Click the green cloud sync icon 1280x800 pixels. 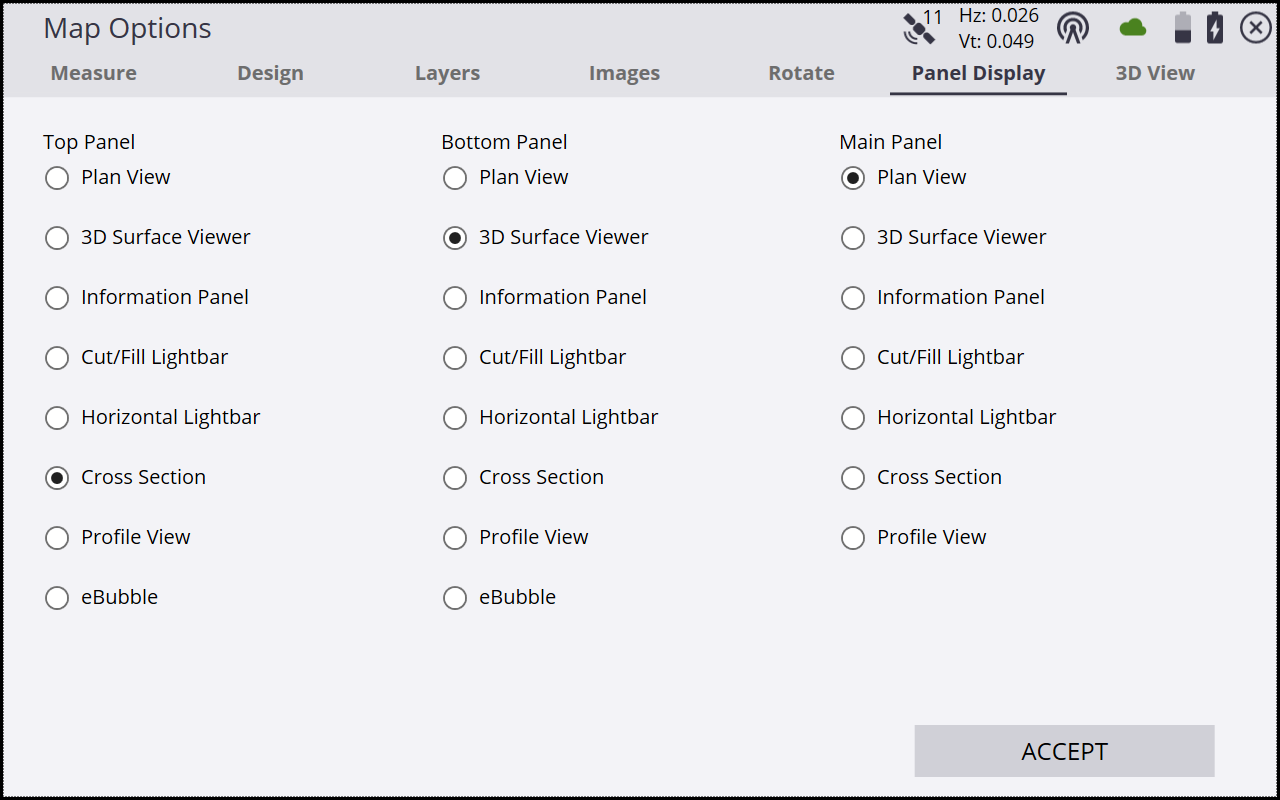pos(1132,27)
